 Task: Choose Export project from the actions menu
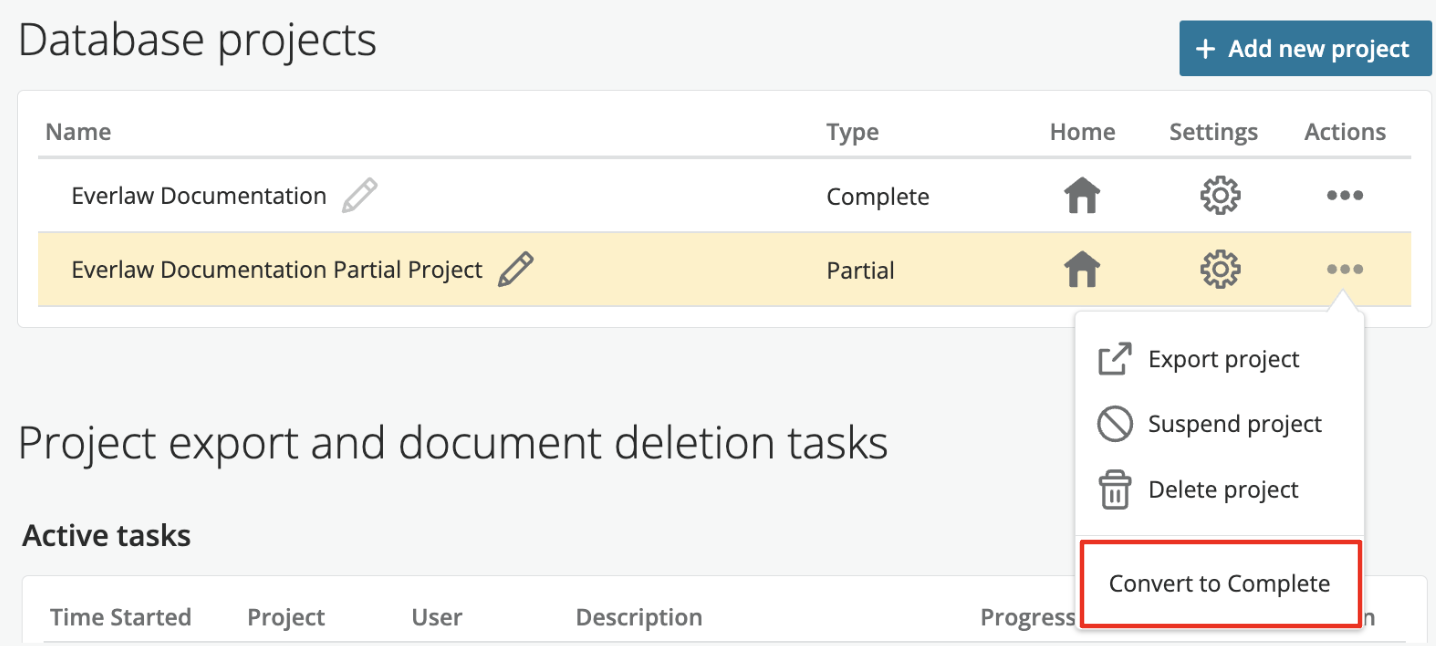click(x=1223, y=360)
